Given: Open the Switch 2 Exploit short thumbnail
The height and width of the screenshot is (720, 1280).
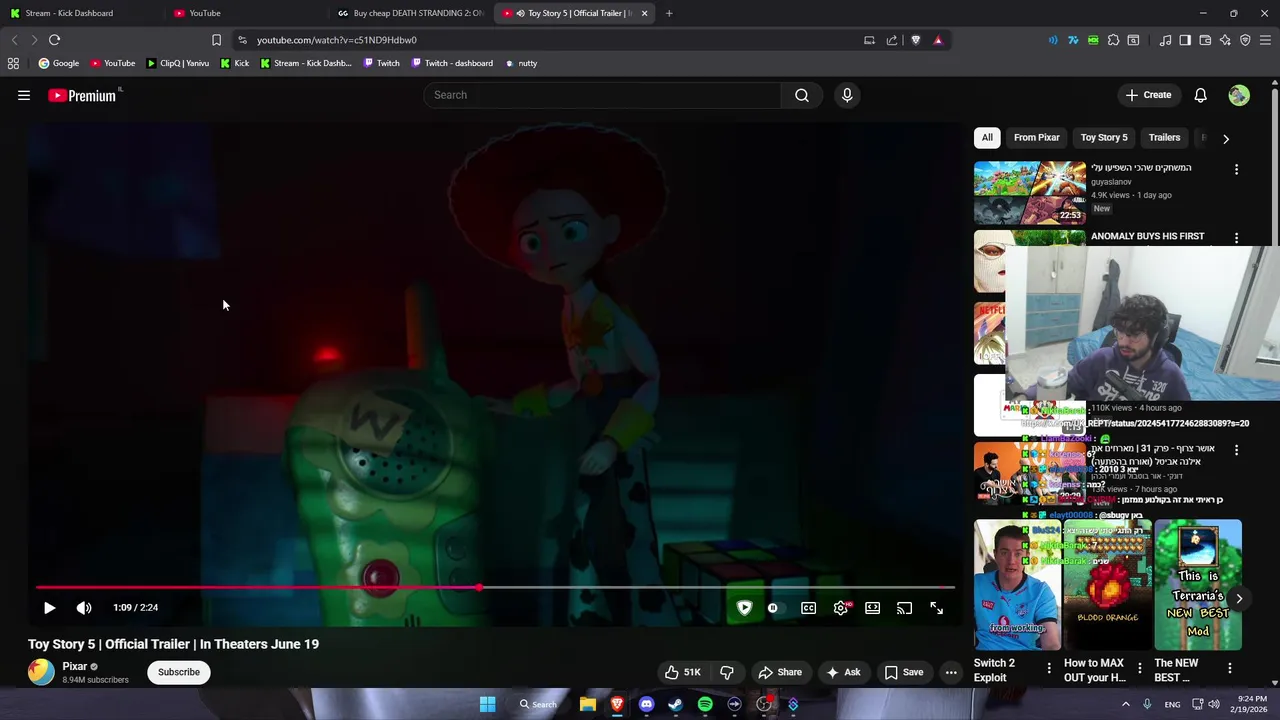Looking at the screenshot, I should 1017,585.
